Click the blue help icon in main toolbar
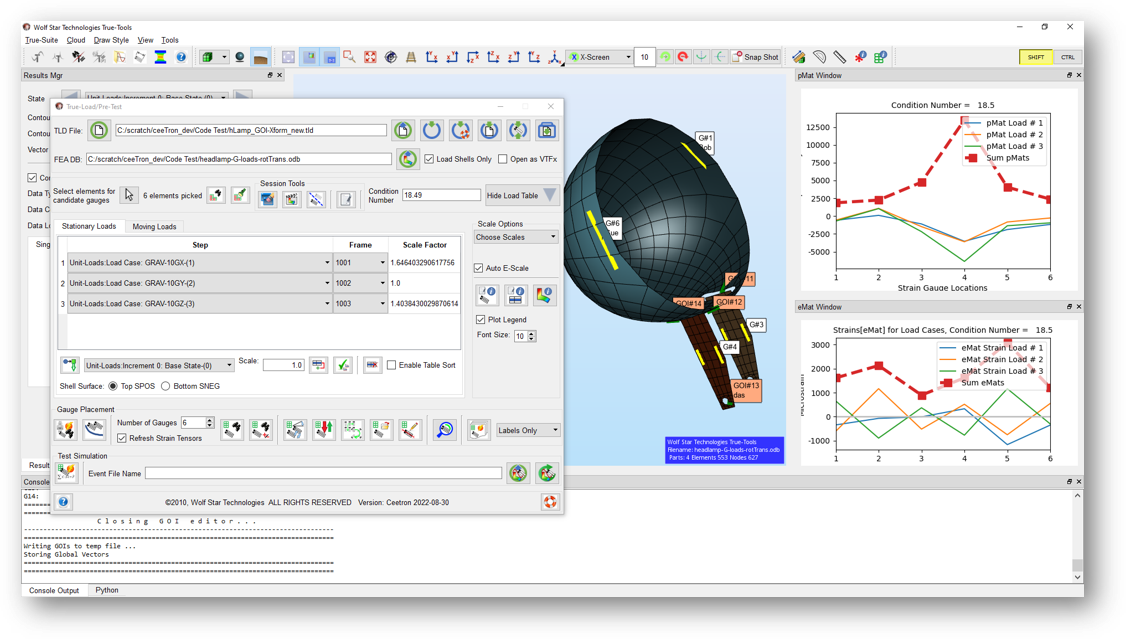This screenshot has width=1126, height=639. click(181, 57)
